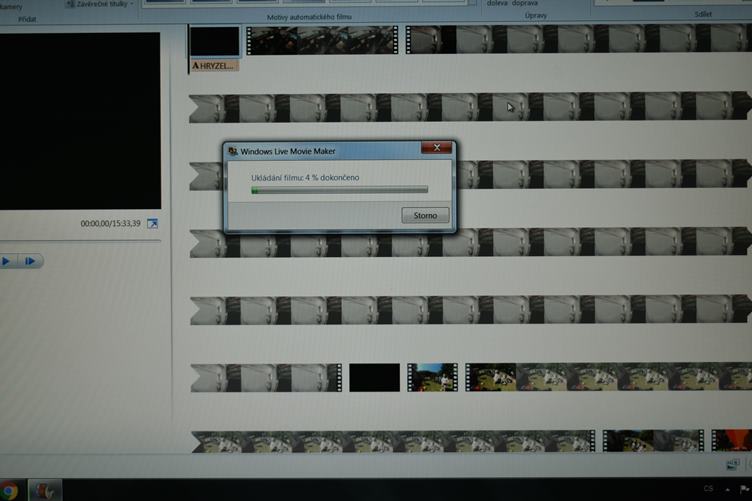Screen dimensions: 752x501
Task: Open the Závěrečné titulky dropdown
Action: tap(100, 4)
